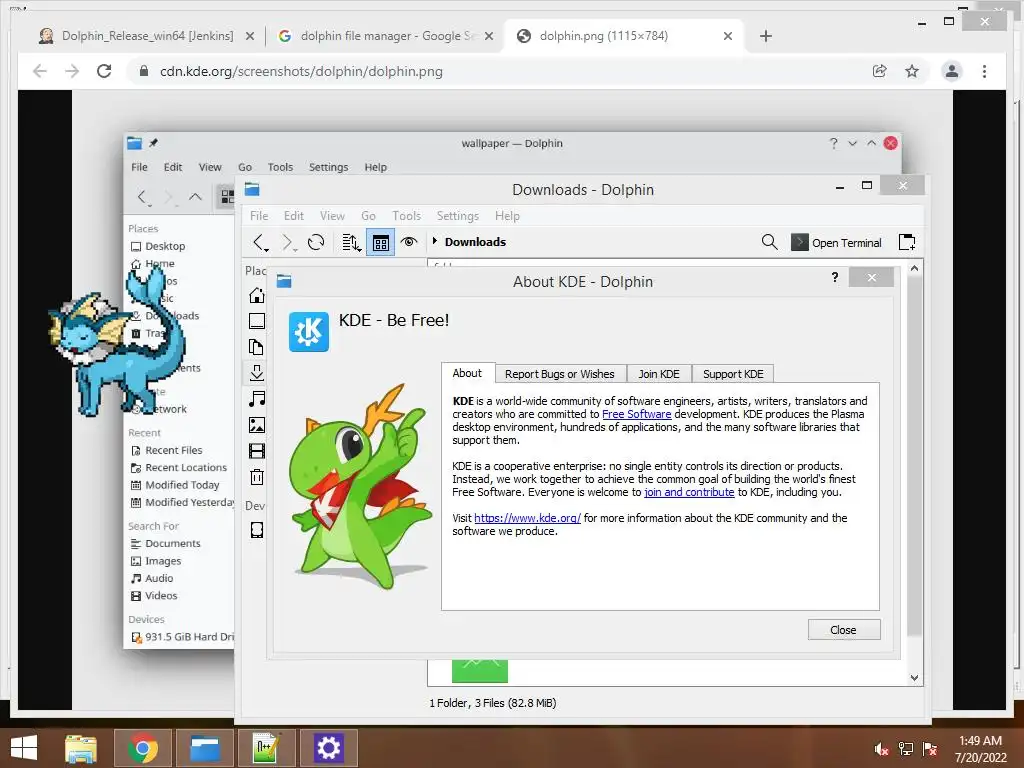The width and height of the screenshot is (1024, 768).
Task: Click the scroll down arrow in Dolphin file view
Action: pos(914,678)
